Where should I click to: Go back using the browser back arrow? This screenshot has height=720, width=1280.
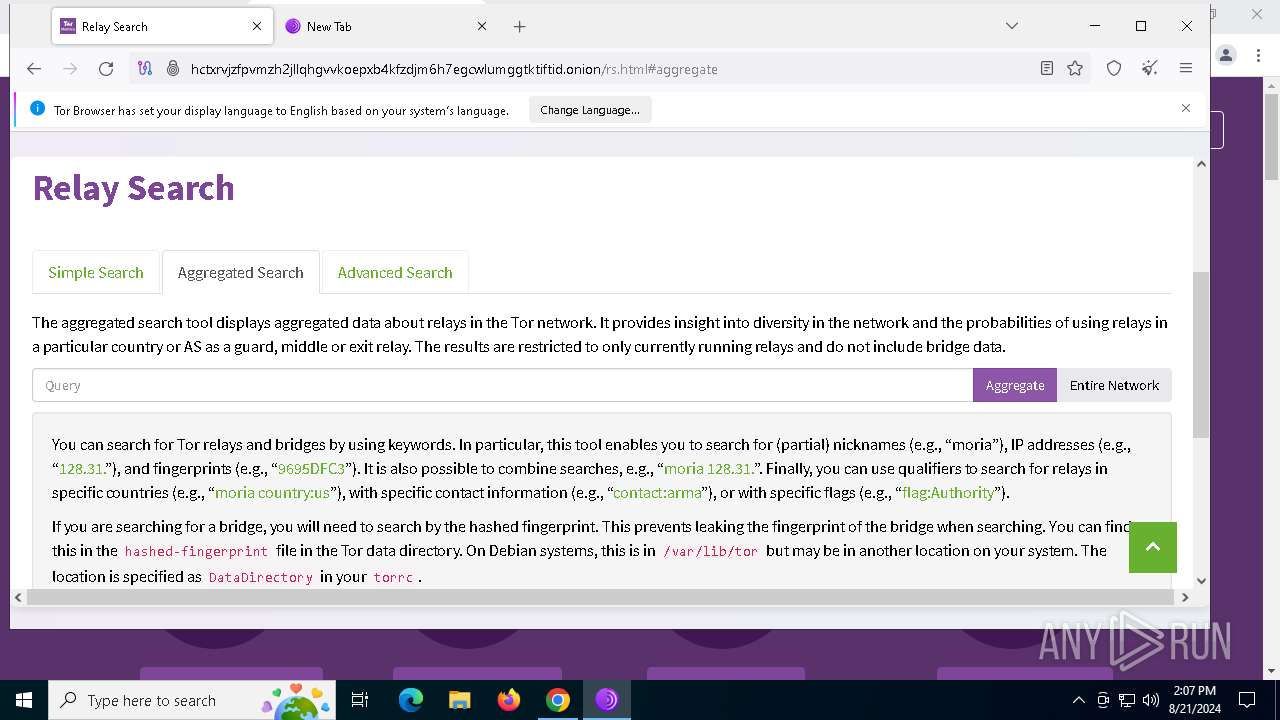[x=34, y=68]
